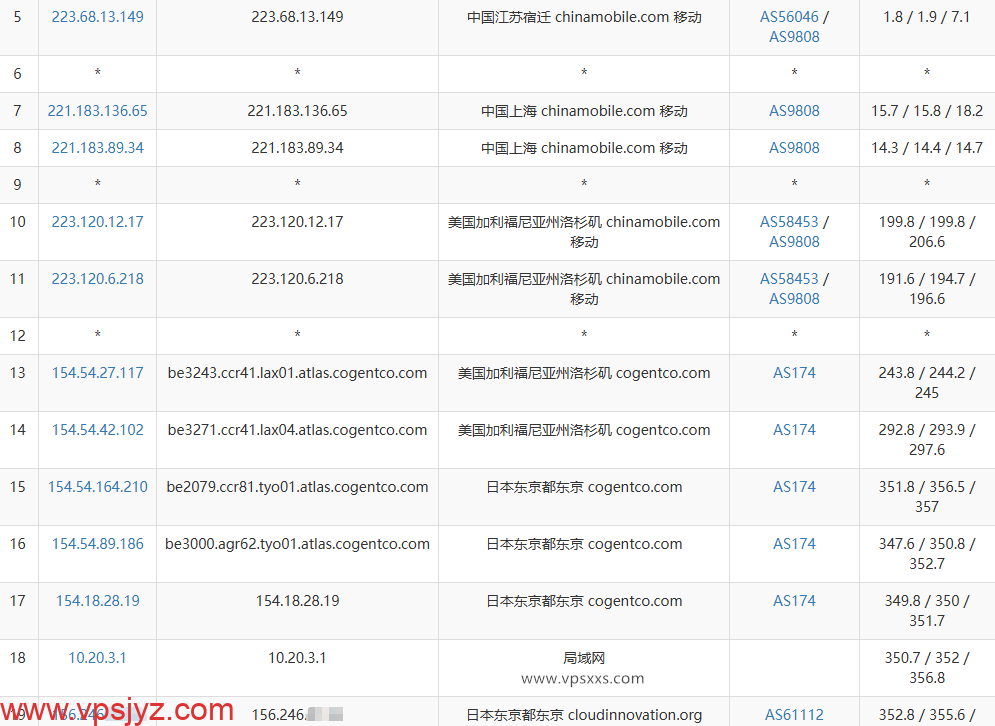995x726 pixels.
Task: Click the IP link 154.18.28.19
Action: tap(97, 600)
